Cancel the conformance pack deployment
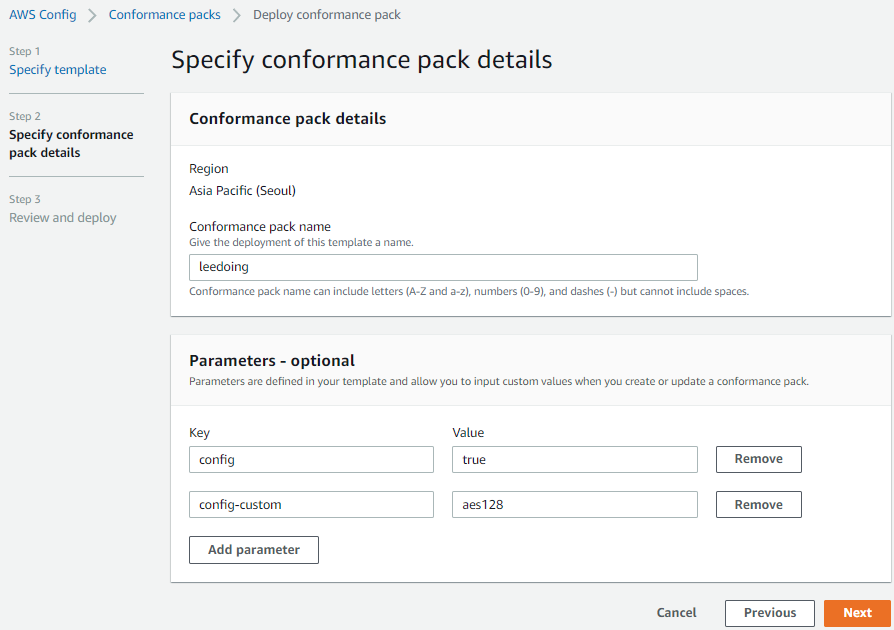This screenshot has width=894, height=630. pos(676,613)
